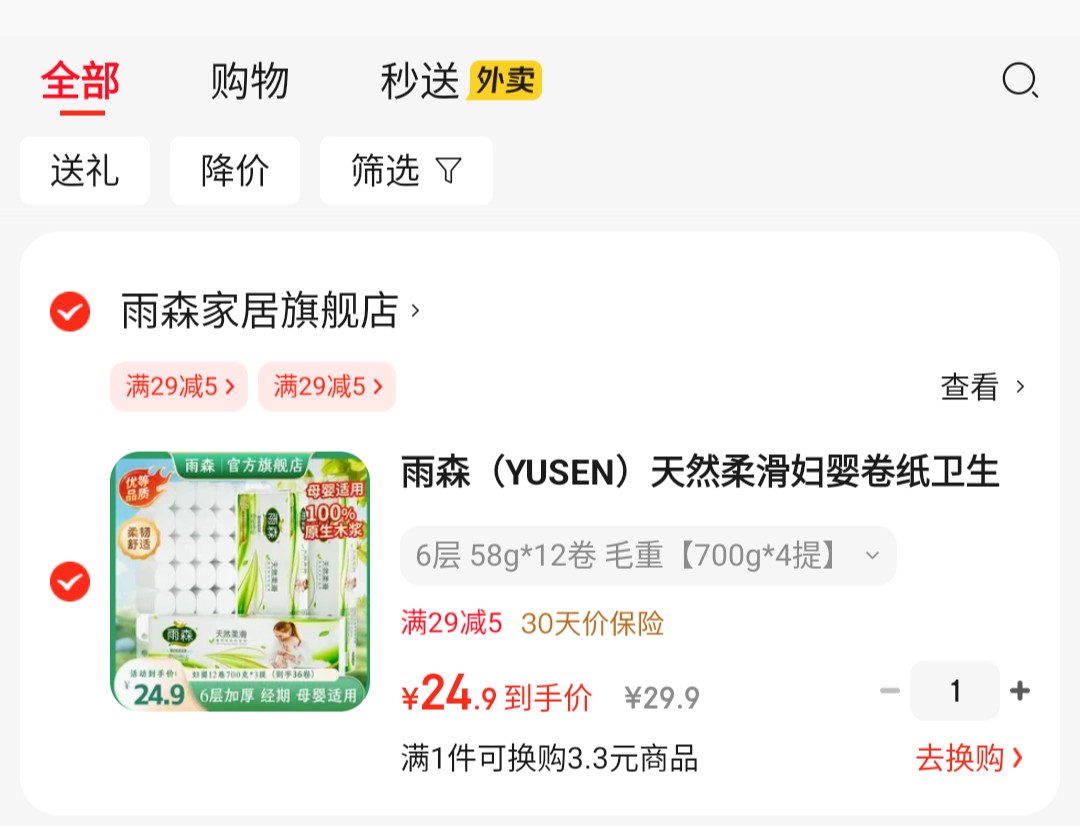Click the filter funnel icon

[448, 170]
